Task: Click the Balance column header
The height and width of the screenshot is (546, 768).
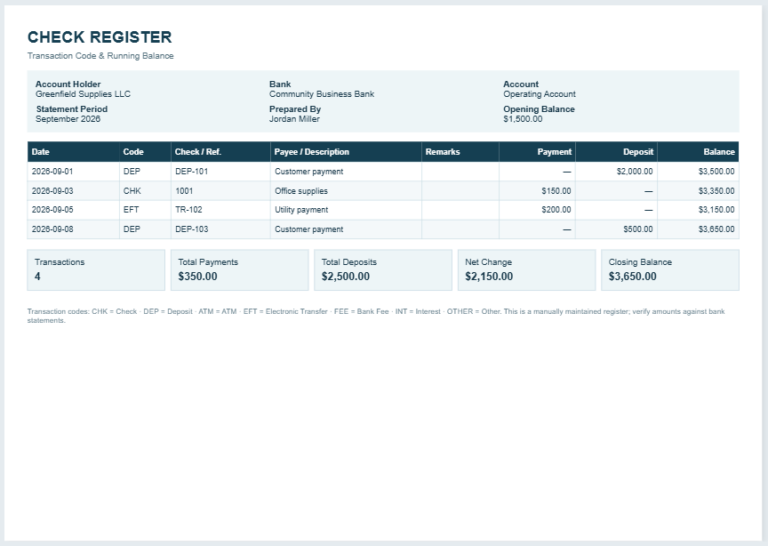Action: click(x=698, y=152)
